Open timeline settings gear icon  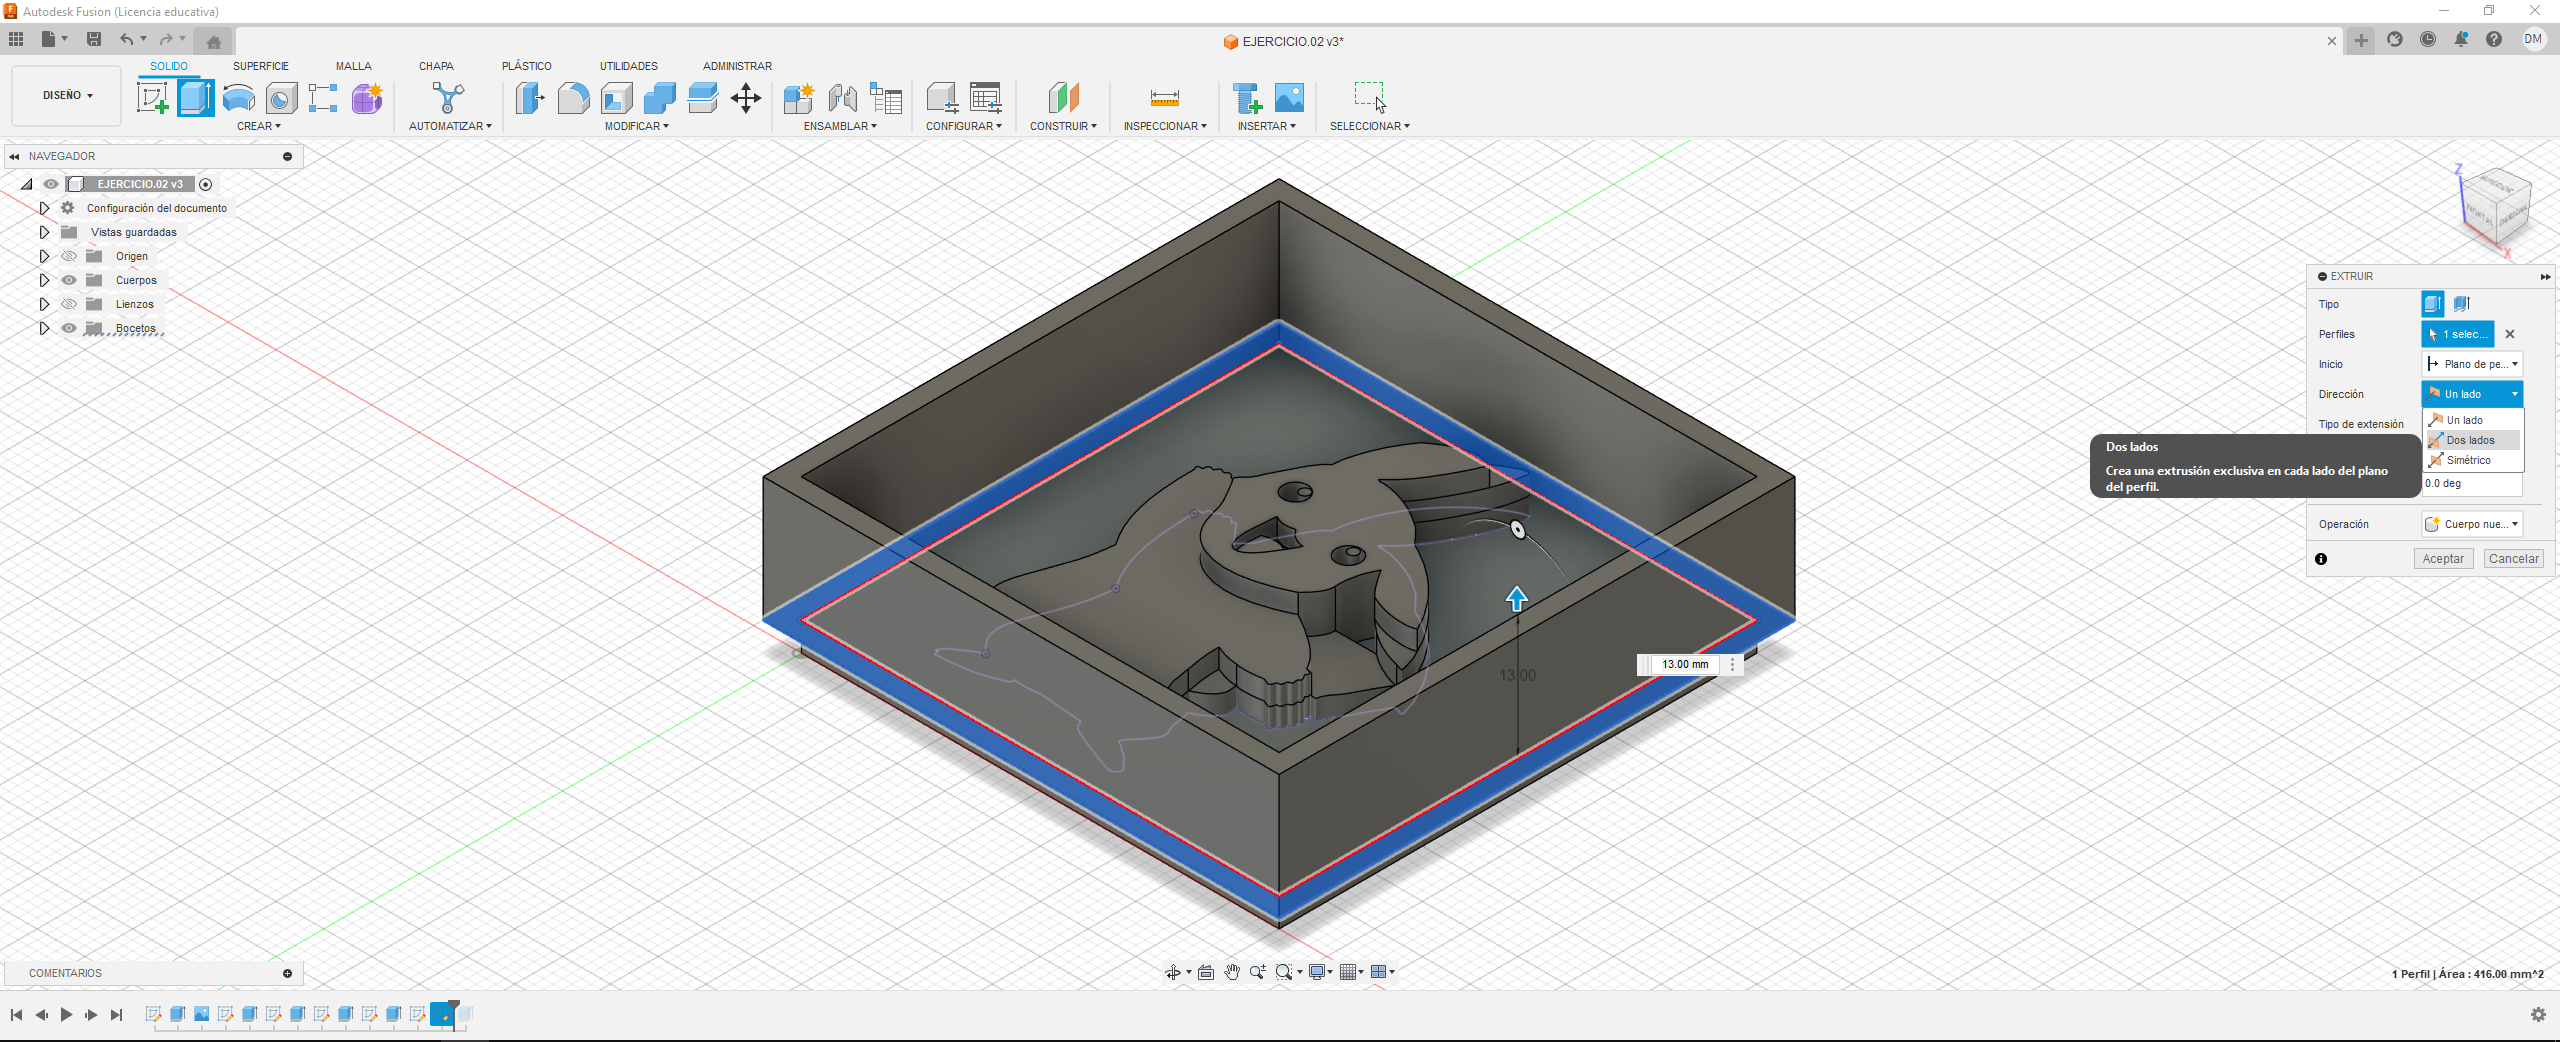coord(2538,1015)
